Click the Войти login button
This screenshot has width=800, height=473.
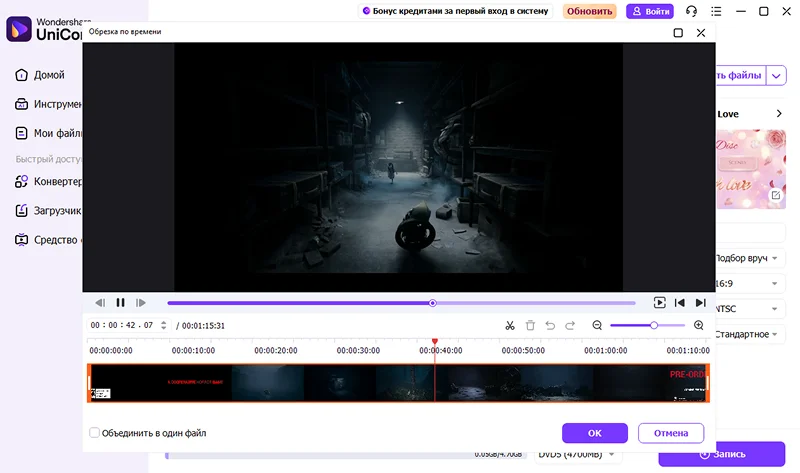650,11
